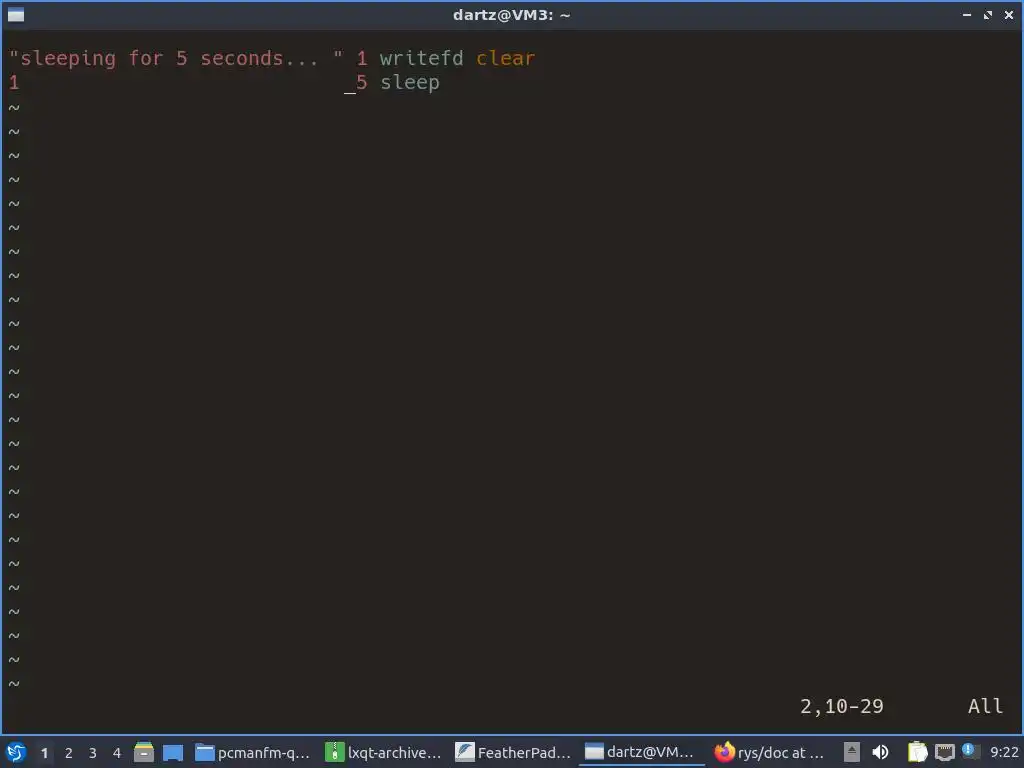Viewport: 1024px width, 768px height.
Task: Click the word 'sleep' on line two
Action: tap(410, 83)
